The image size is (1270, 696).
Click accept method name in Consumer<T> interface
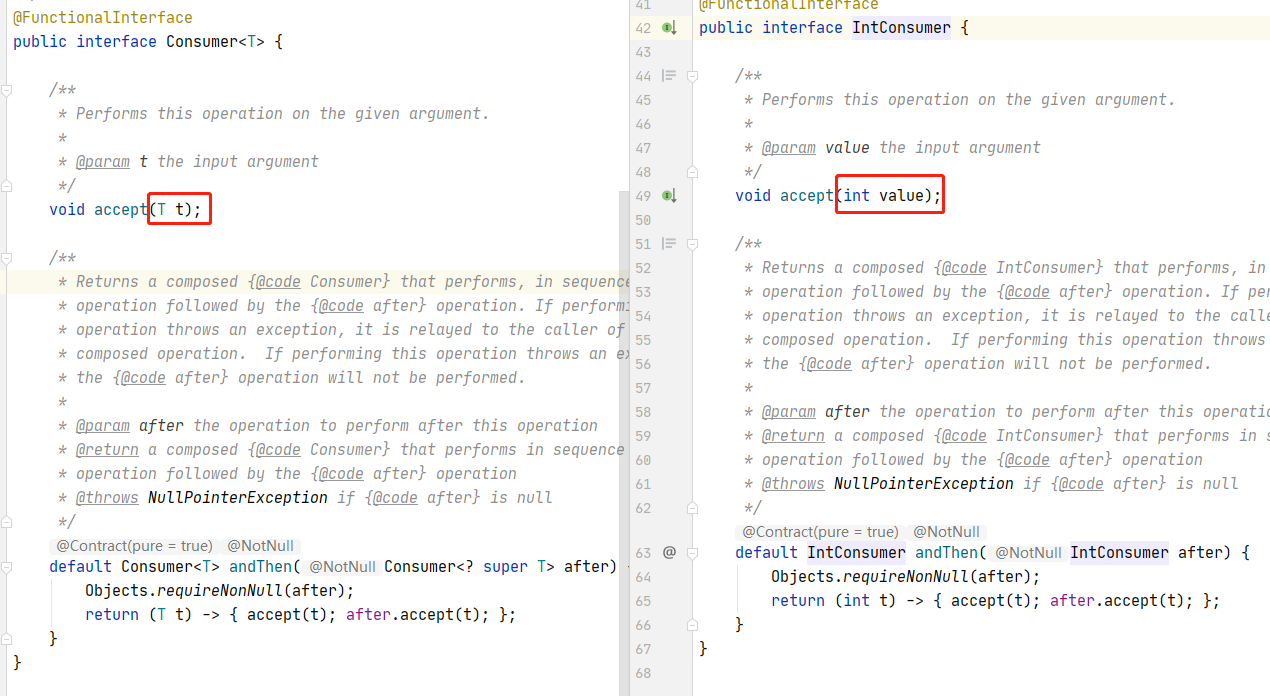click(x=120, y=210)
